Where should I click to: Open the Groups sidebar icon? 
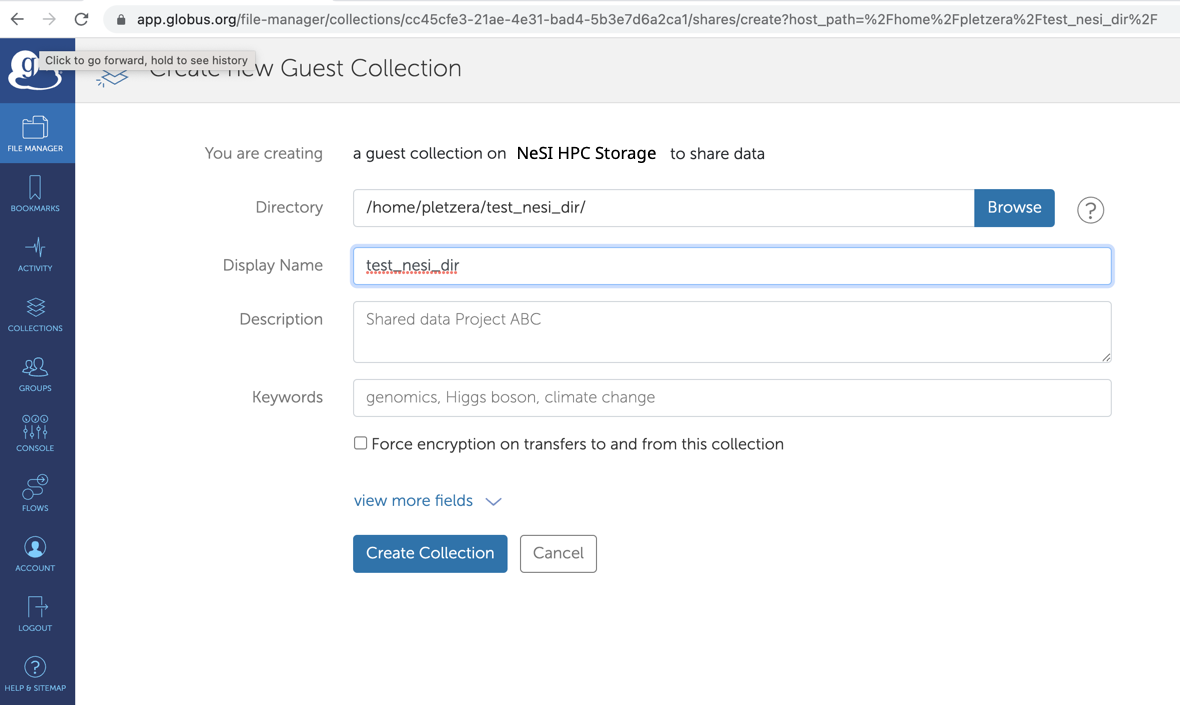click(36, 374)
